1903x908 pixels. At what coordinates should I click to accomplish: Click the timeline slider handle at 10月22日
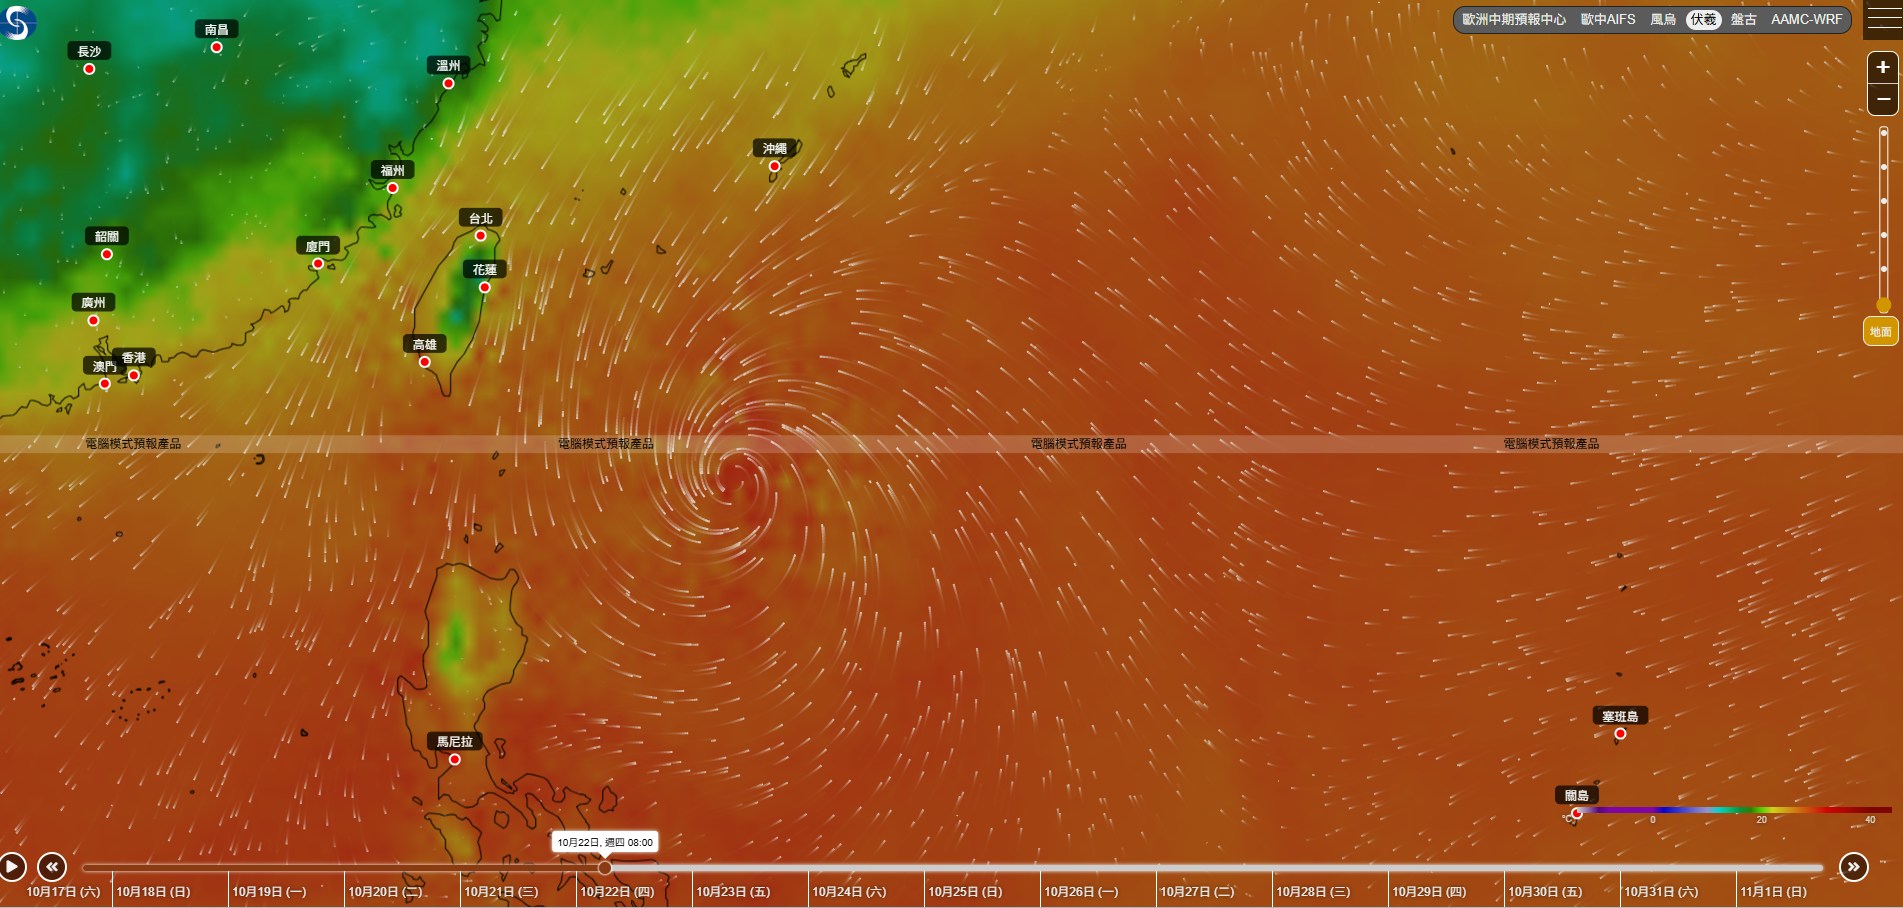(605, 867)
